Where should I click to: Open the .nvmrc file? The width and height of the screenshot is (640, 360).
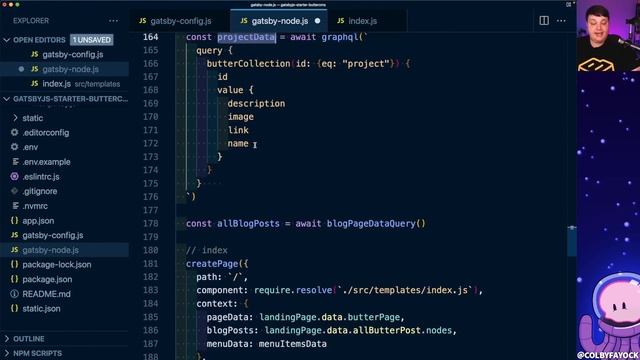(35, 206)
